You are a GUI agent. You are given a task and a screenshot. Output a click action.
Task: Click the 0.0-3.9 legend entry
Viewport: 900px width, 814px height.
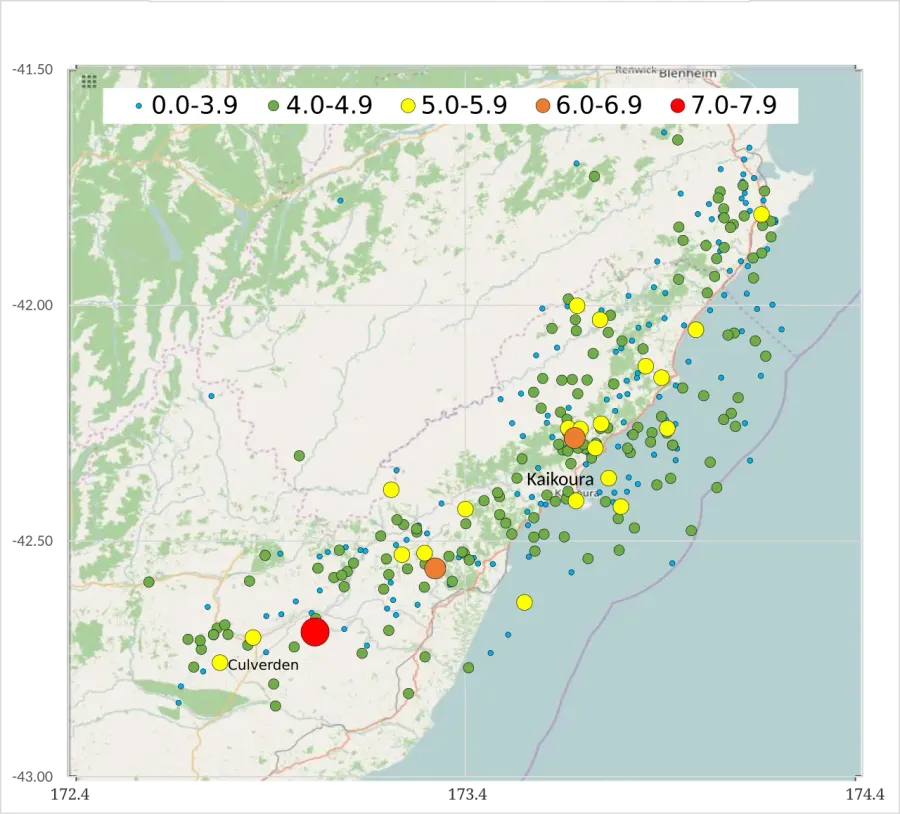186,106
